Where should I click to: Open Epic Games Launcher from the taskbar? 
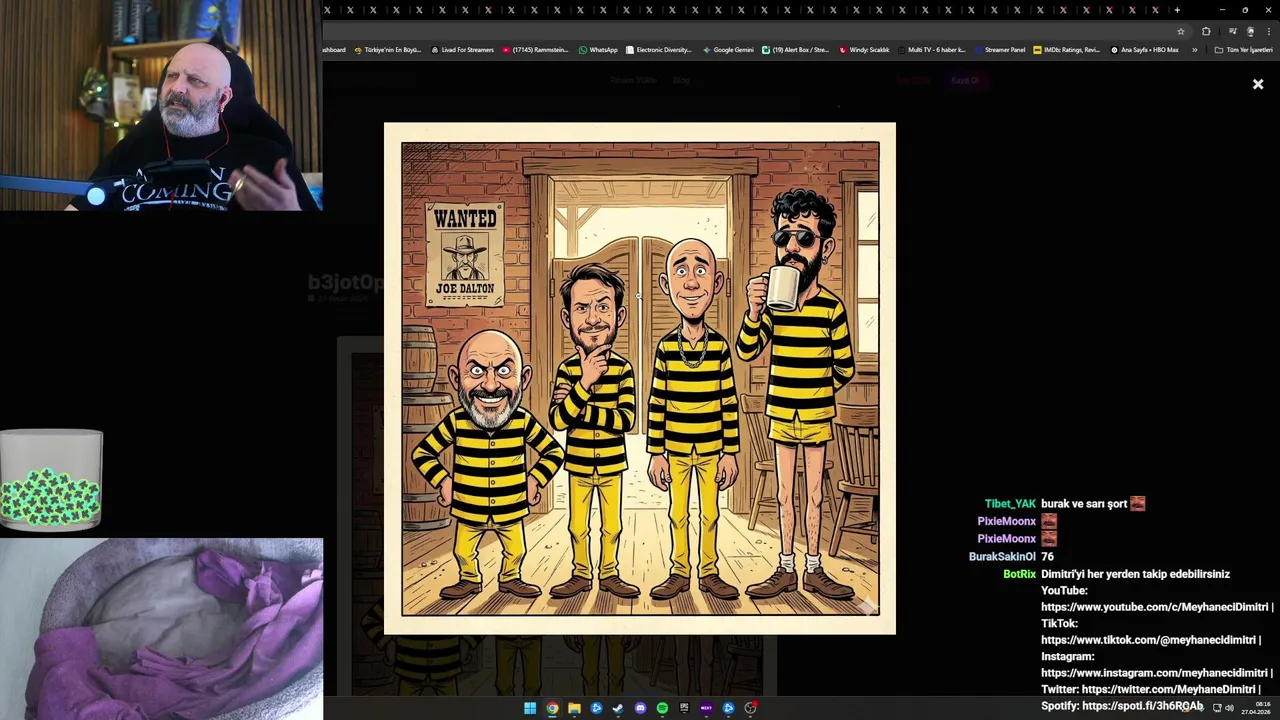[684, 708]
